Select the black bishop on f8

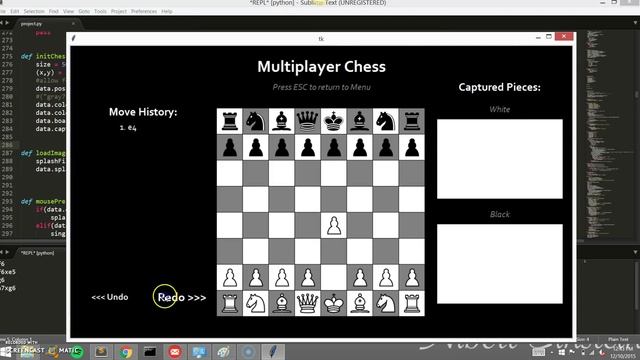(360, 121)
